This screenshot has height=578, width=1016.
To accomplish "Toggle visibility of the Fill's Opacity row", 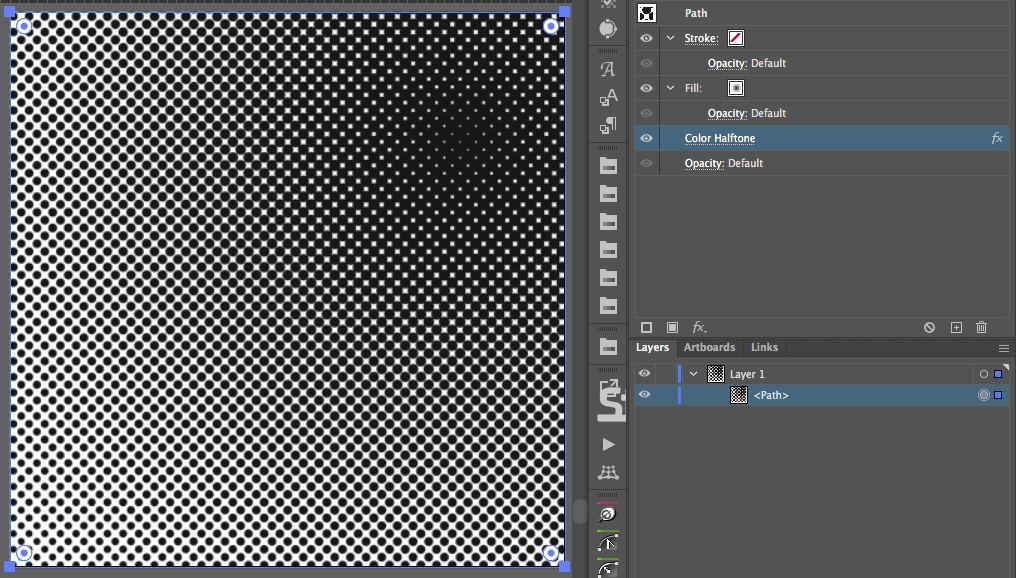I will (x=646, y=113).
